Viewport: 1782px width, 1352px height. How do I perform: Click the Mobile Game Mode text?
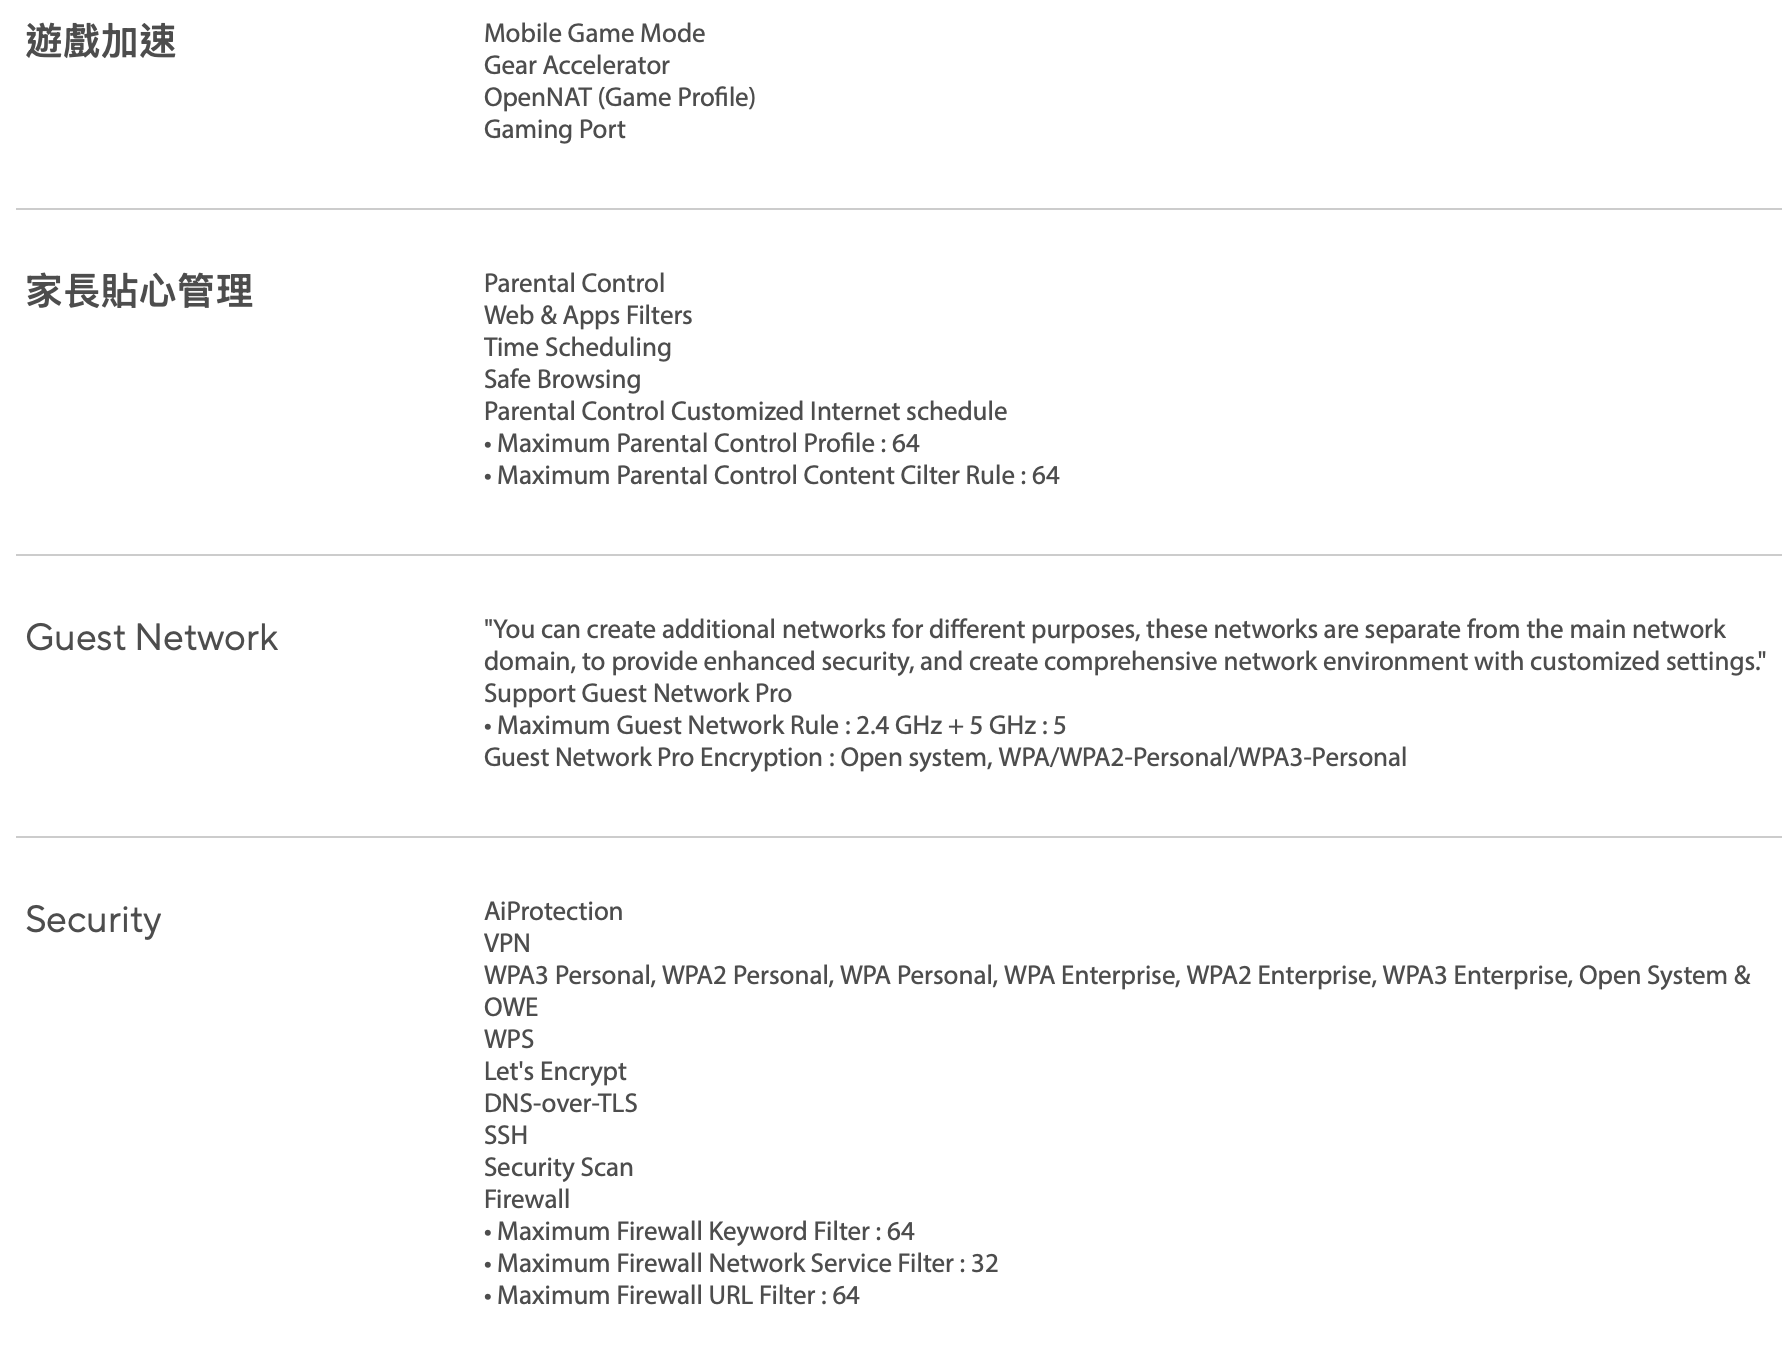click(594, 34)
